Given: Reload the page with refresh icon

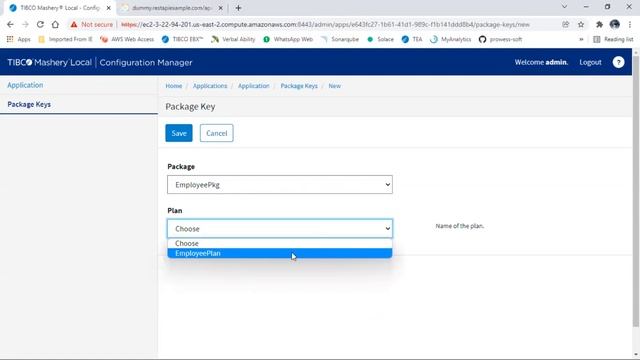Looking at the screenshot, I should pos(40,24).
